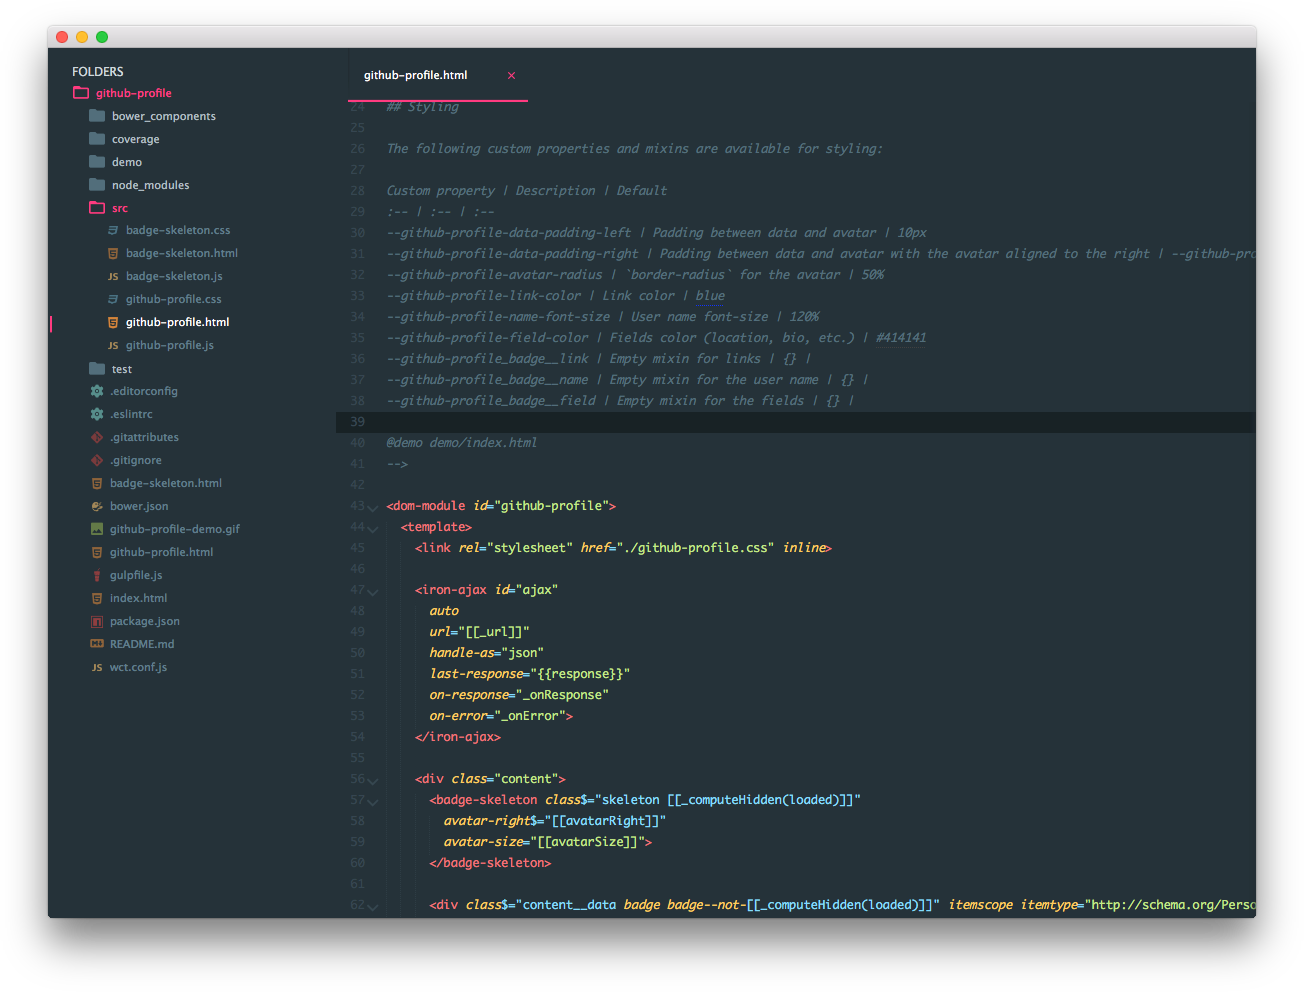Click the image icon beside github-profile-demo.gif
The height and width of the screenshot is (992, 1304).
pyautogui.click(x=97, y=529)
